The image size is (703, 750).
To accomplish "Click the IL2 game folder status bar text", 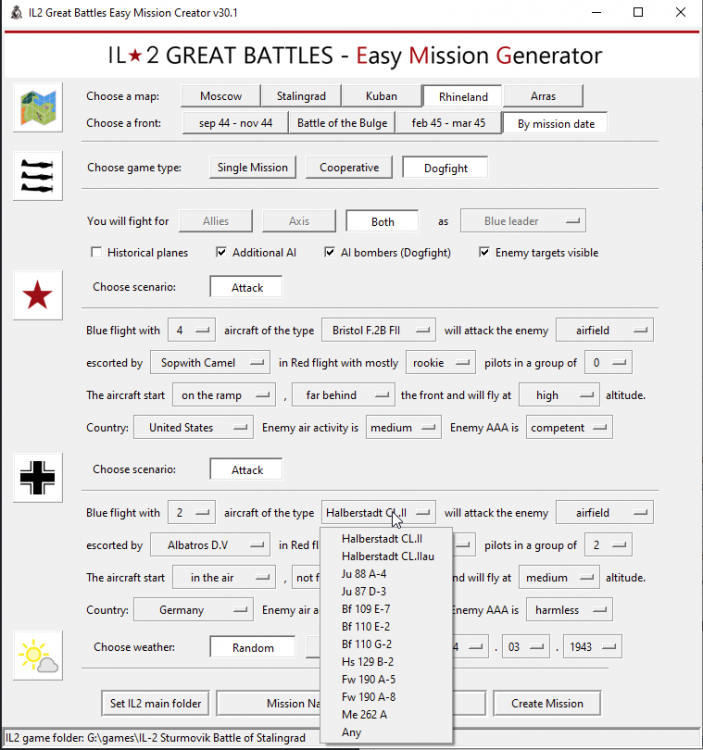I will (155, 738).
